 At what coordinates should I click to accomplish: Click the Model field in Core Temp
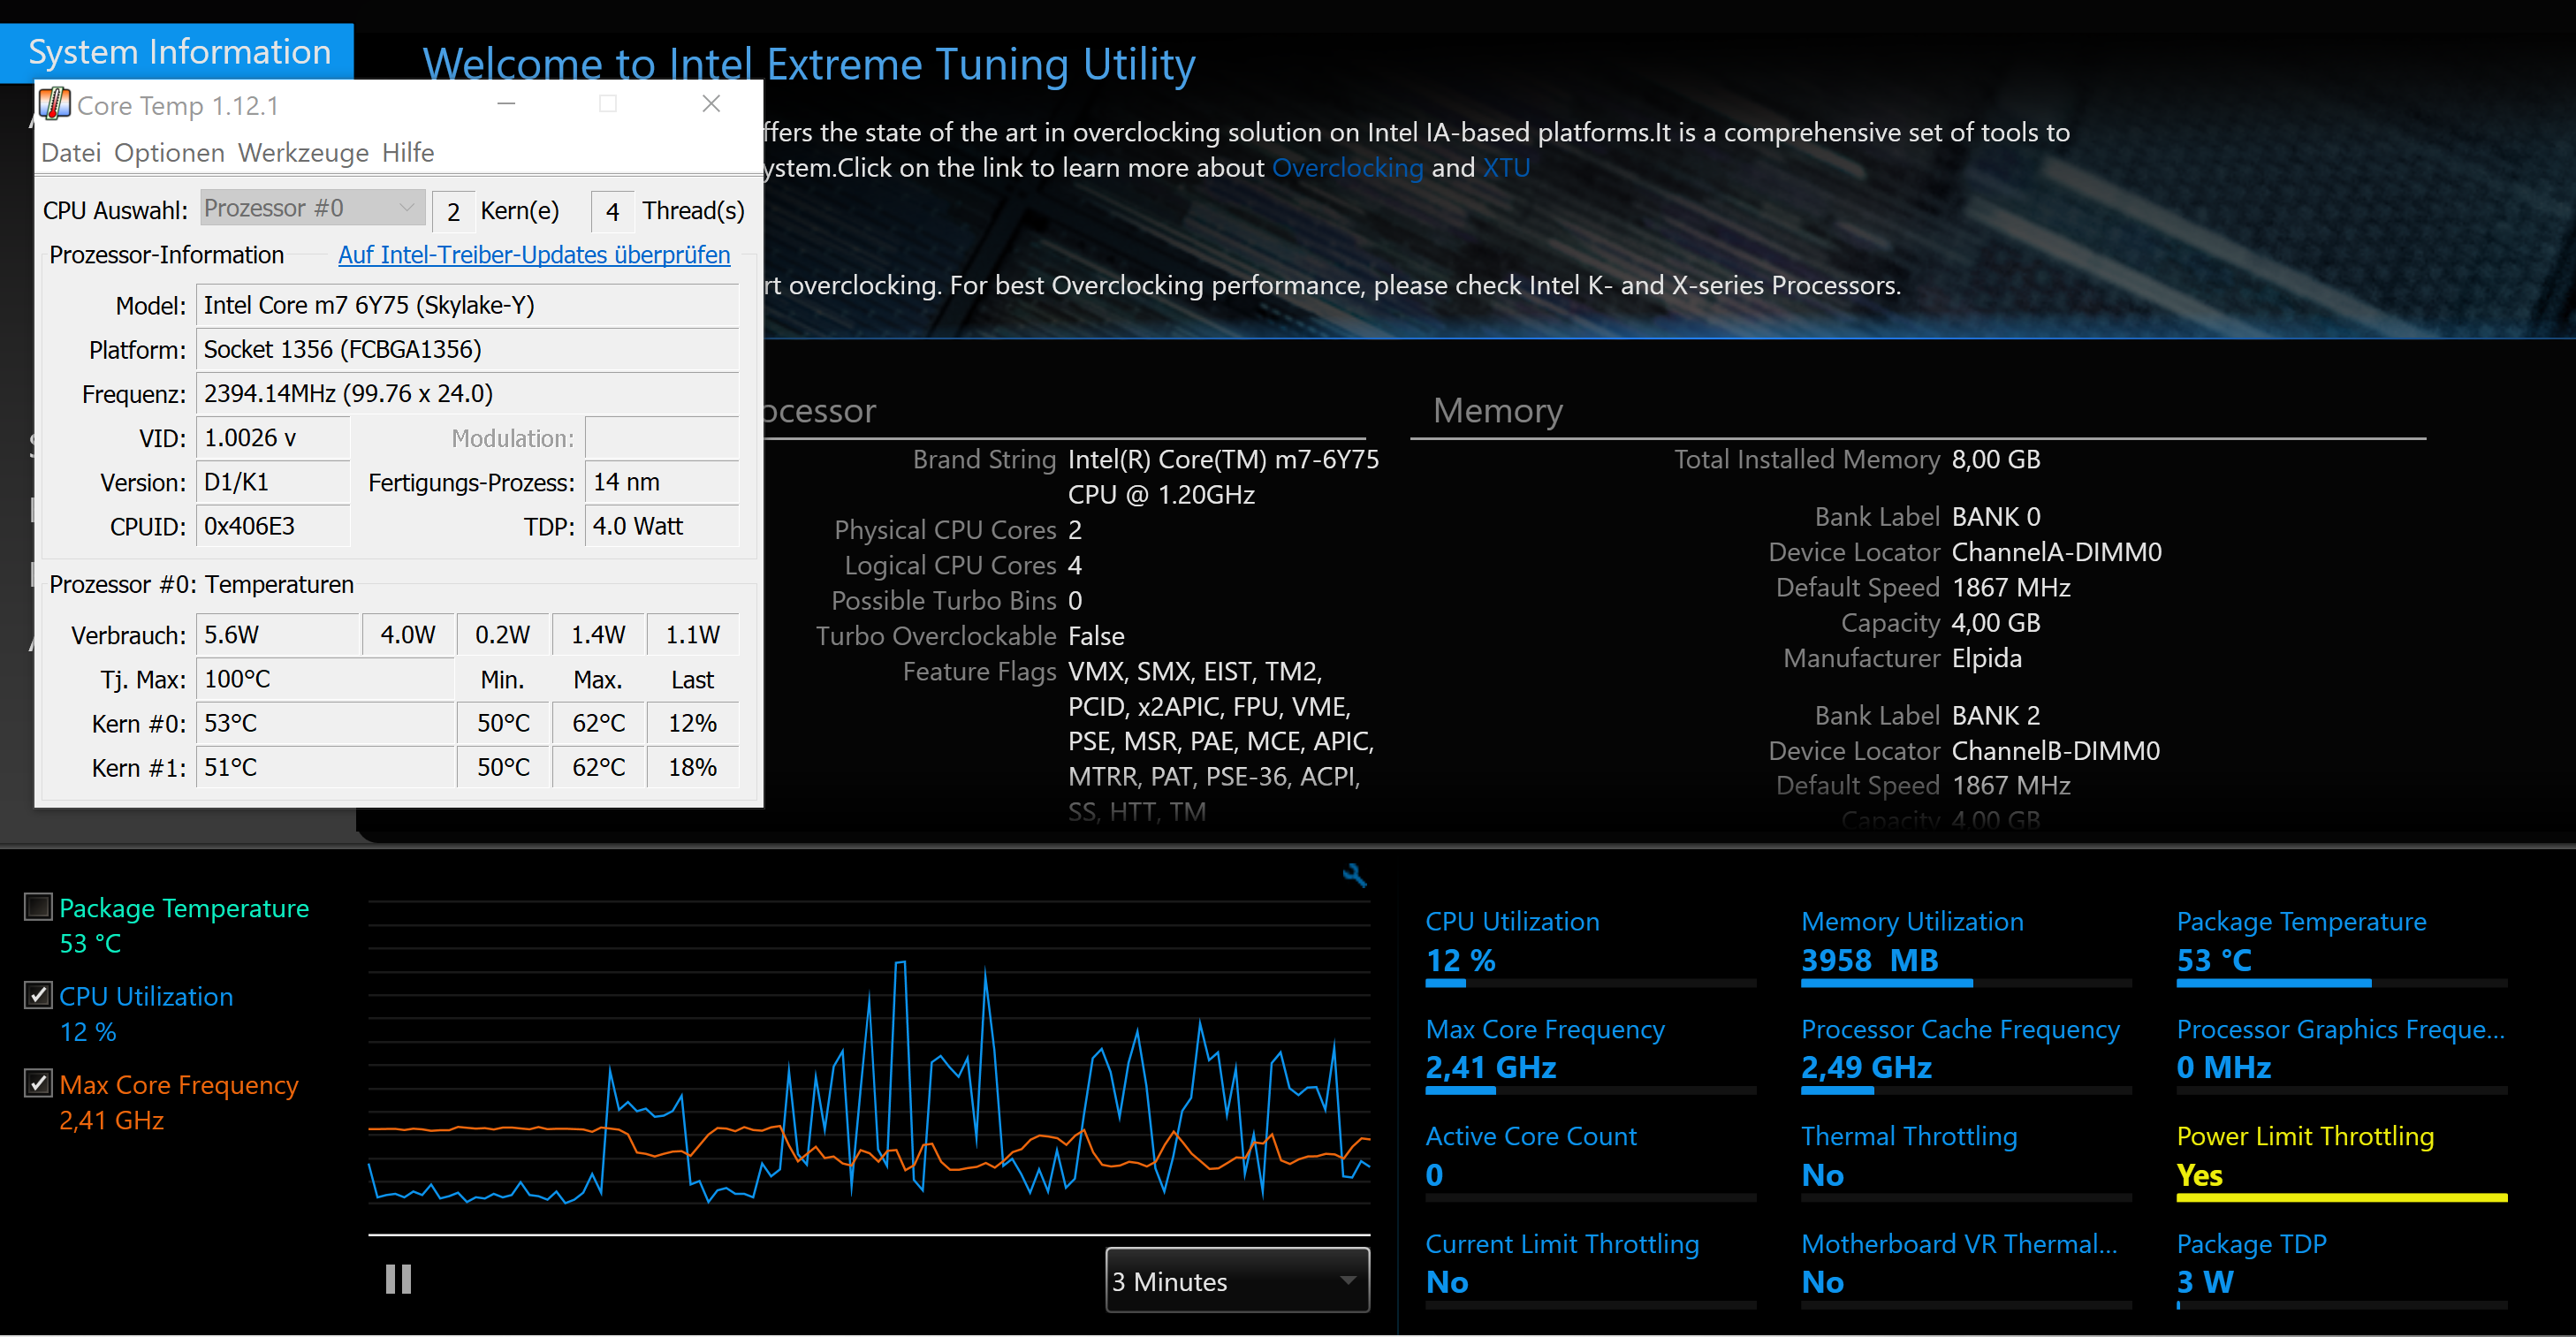tap(467, 305)
